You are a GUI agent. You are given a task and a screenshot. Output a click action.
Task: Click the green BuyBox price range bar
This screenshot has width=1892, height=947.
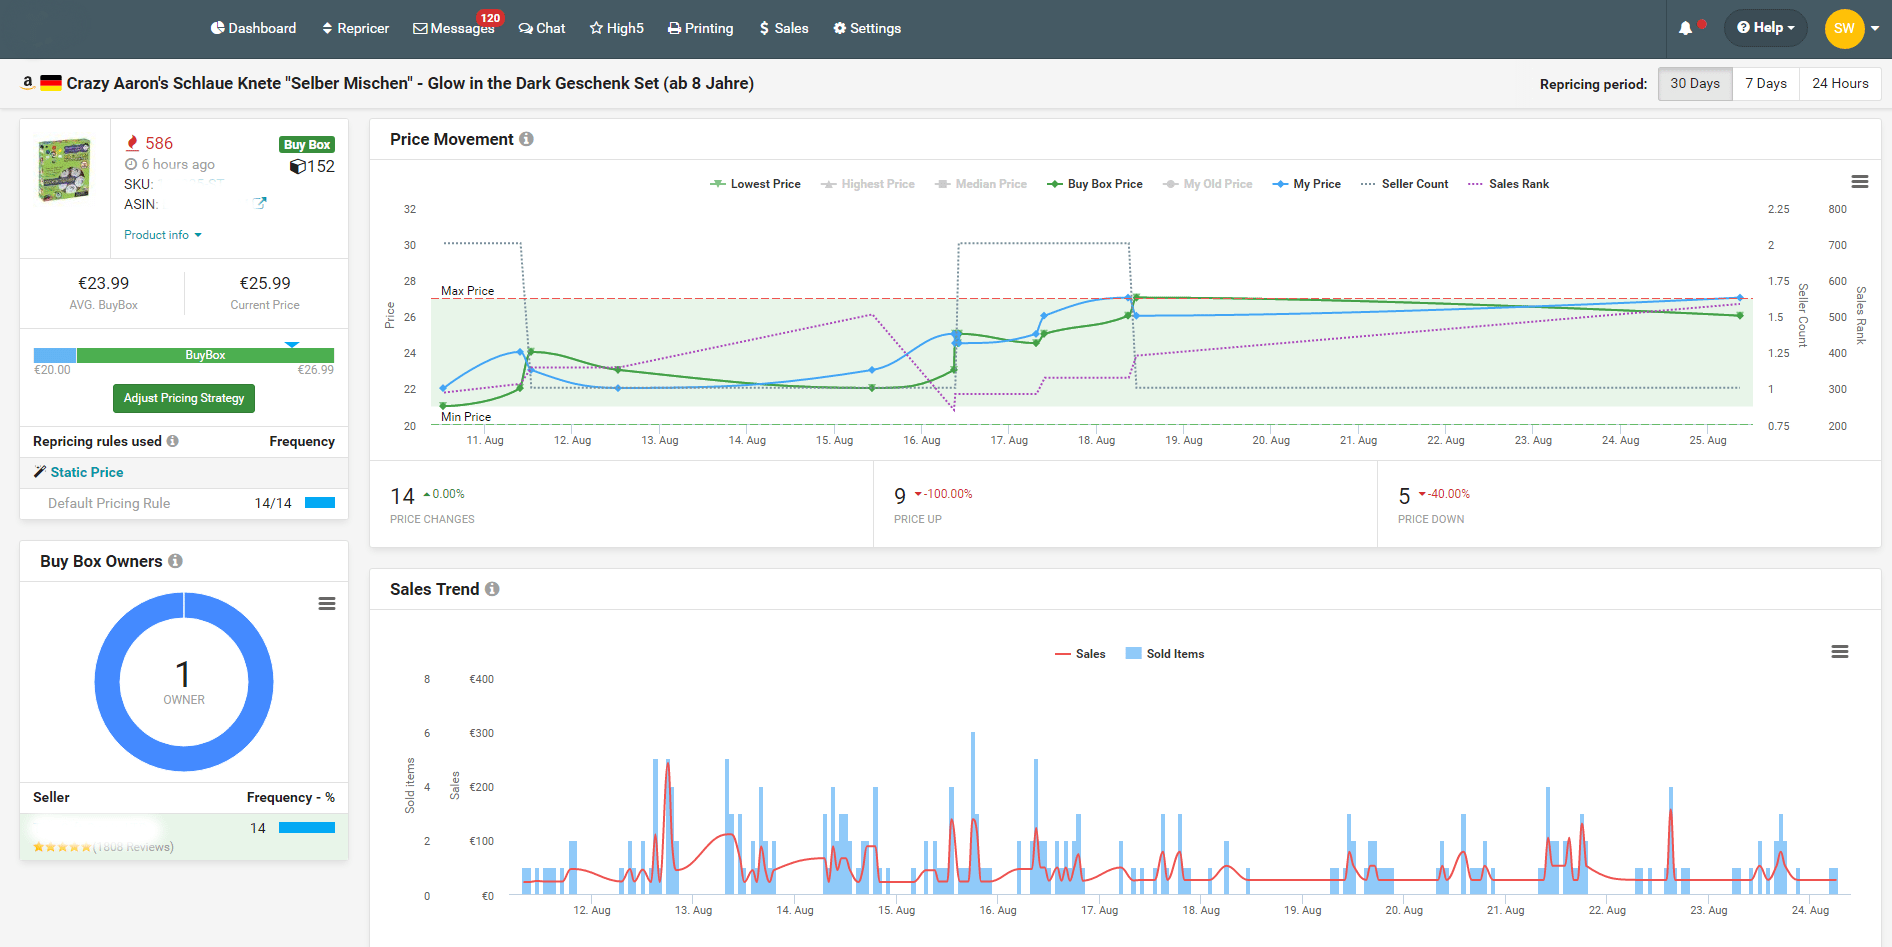pyautogui.click(x=205, y=355)
